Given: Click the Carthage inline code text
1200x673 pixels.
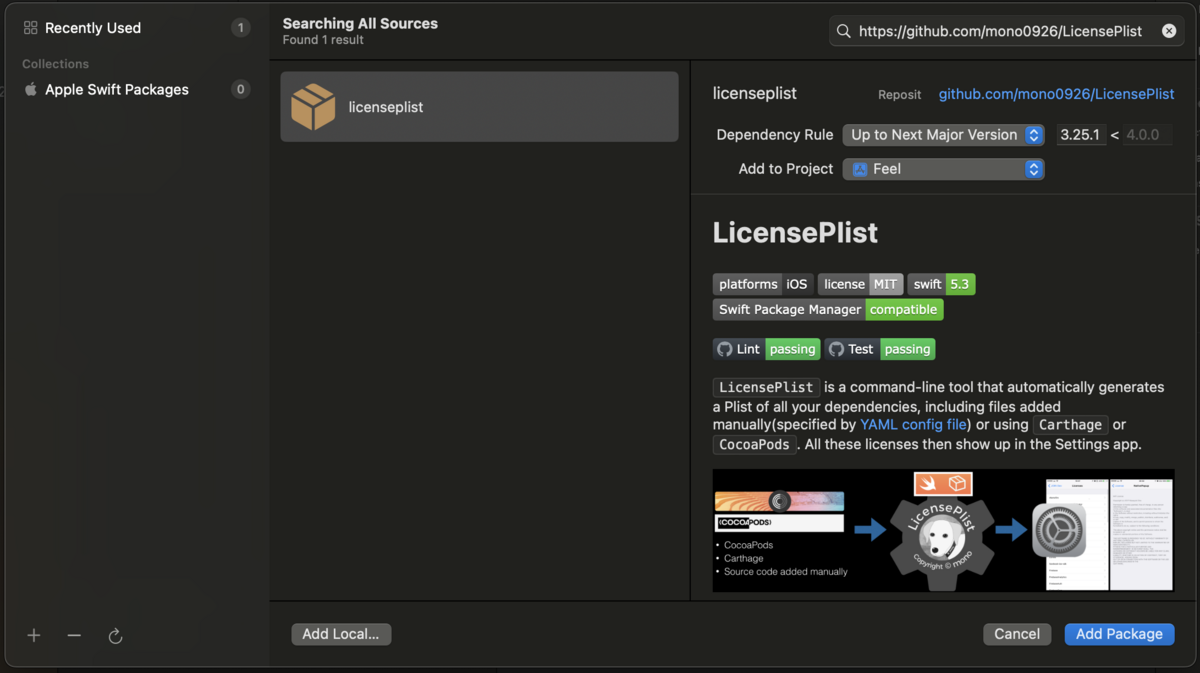Looking at the screenshot, I should (x=1070, y=424).
